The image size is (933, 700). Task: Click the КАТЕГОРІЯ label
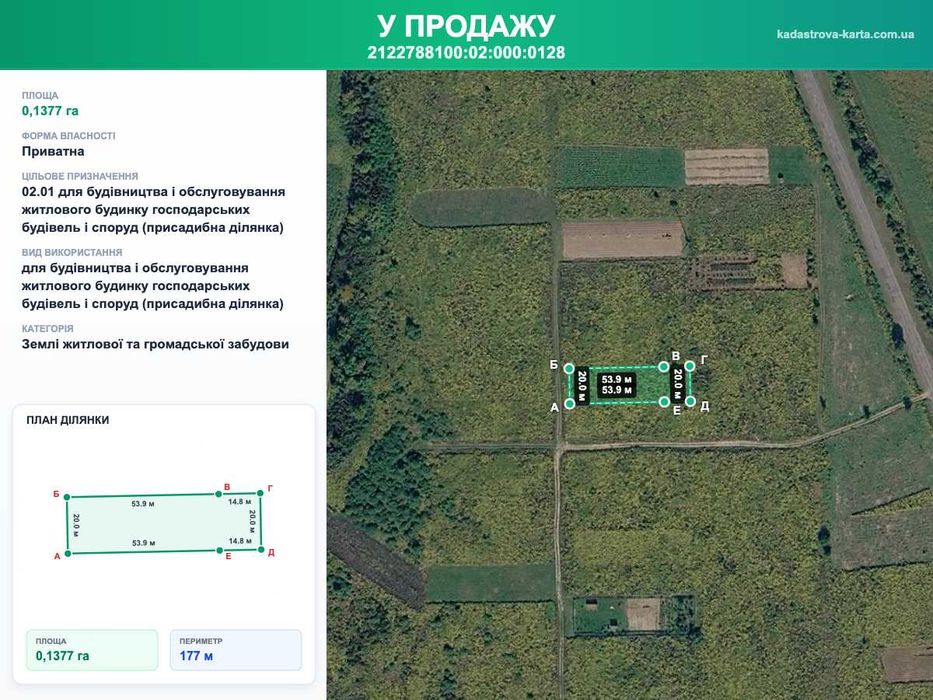(48, 329)
